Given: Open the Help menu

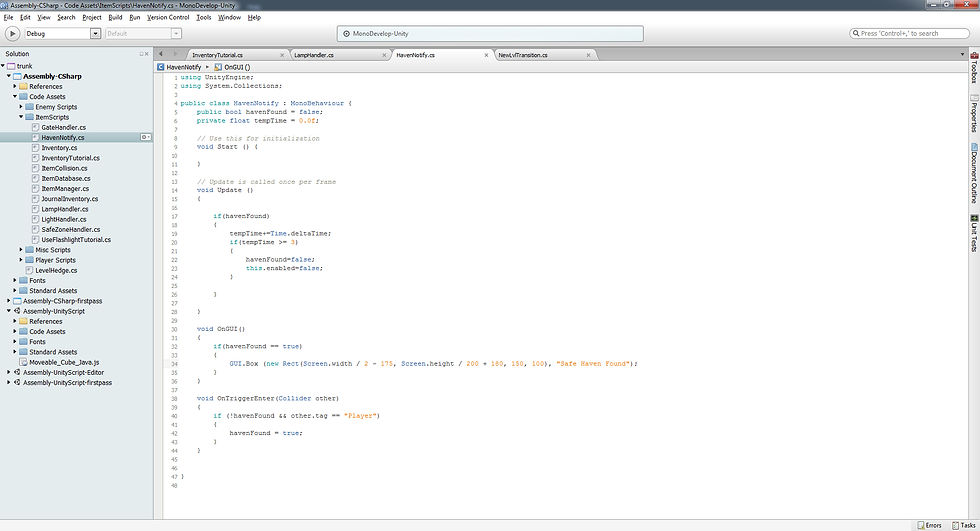Looking at the screenshot, I should [x=254, y=17].
